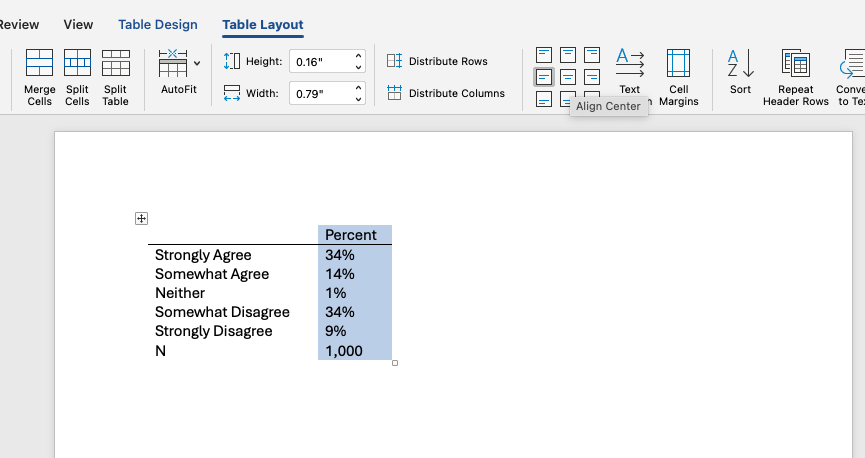This screenshot has height=458, width=865.
Task: Change the Text Direction
Action: point(629,64)
